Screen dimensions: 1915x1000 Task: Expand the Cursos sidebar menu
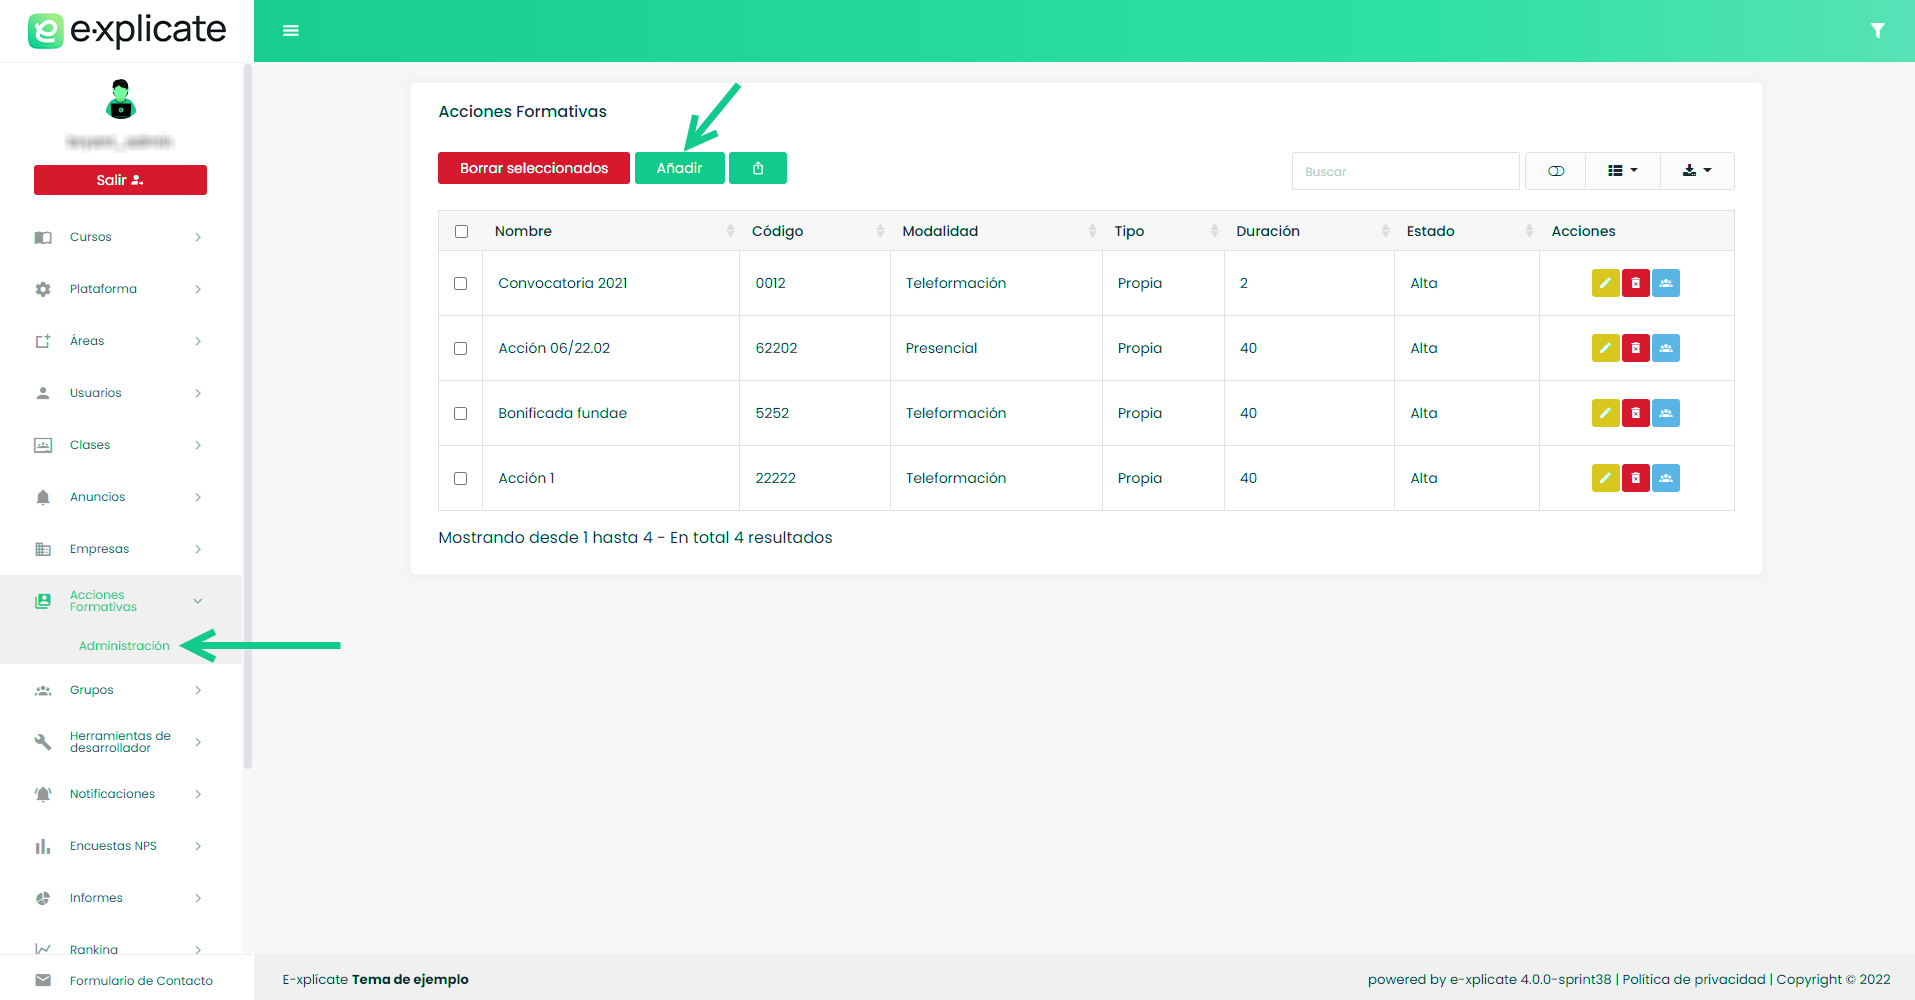118,237
